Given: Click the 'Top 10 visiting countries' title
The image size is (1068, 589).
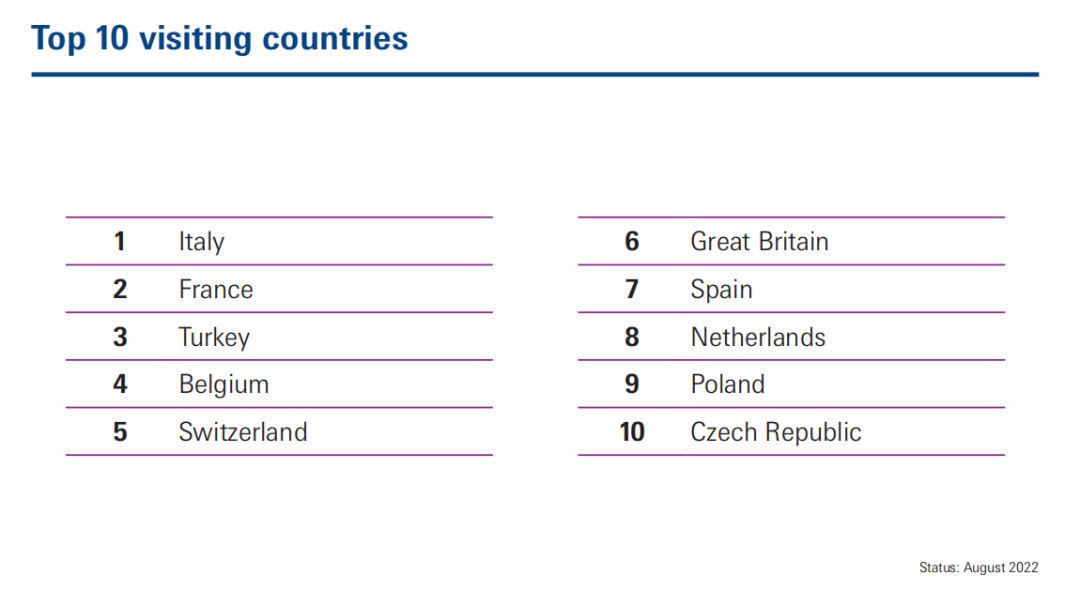Looking at the screenshot, I should pyautogui.click(x=219, y=39).
